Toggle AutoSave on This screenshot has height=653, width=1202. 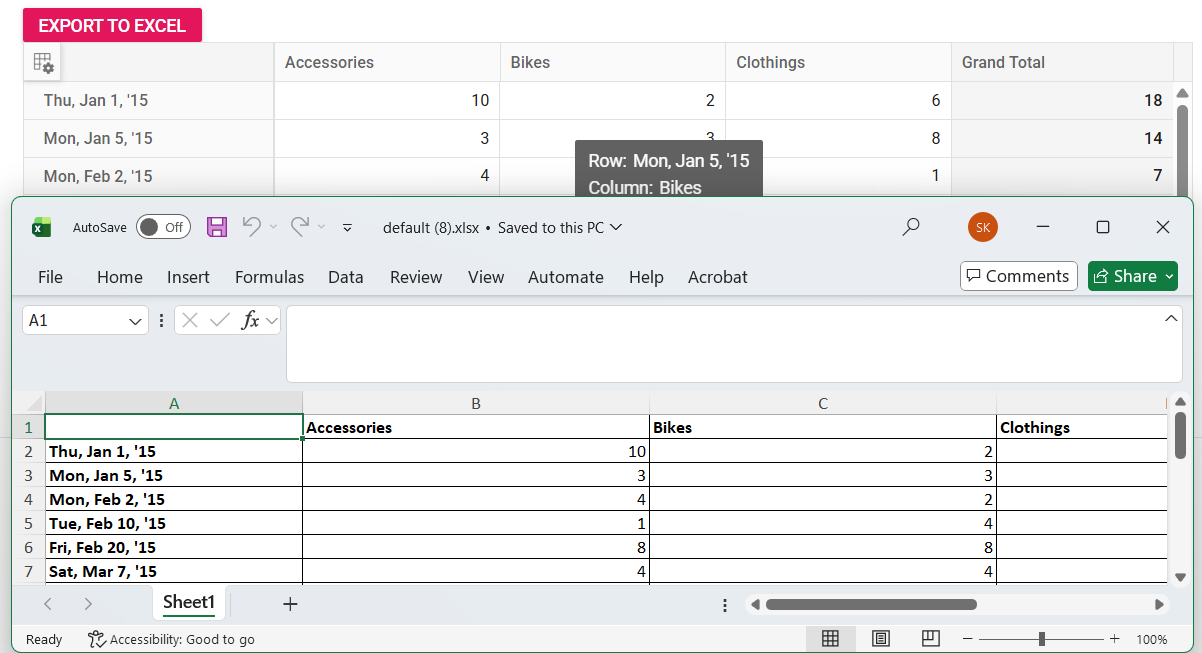tap(163, 227)
